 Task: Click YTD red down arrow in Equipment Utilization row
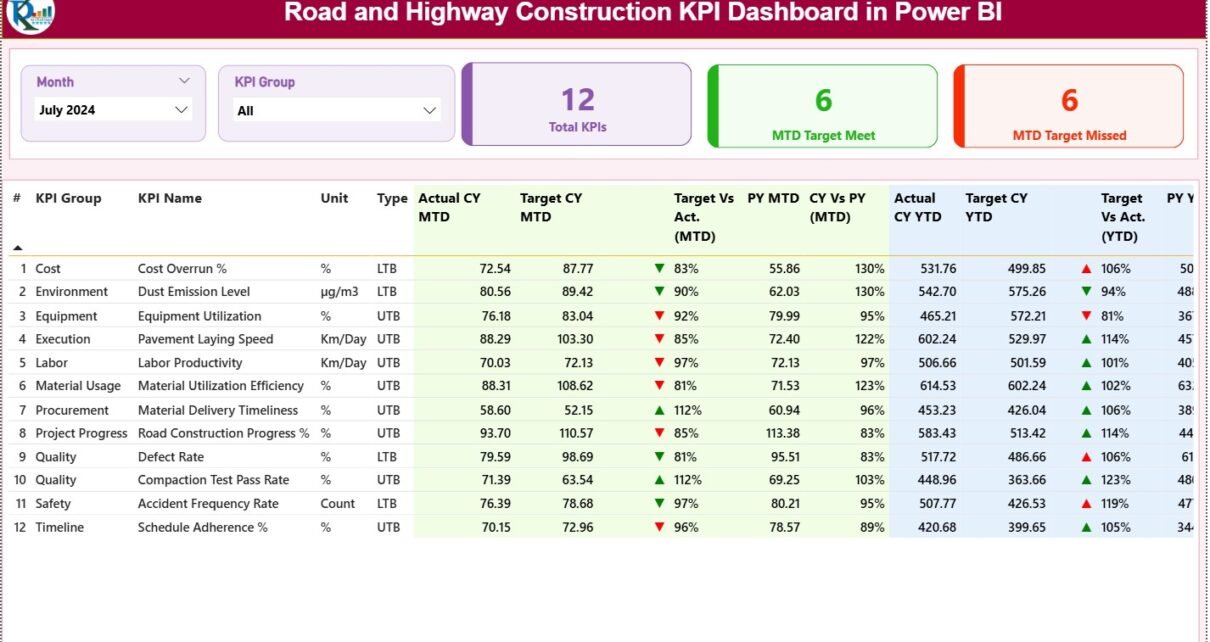click(x=1086, y=316)
